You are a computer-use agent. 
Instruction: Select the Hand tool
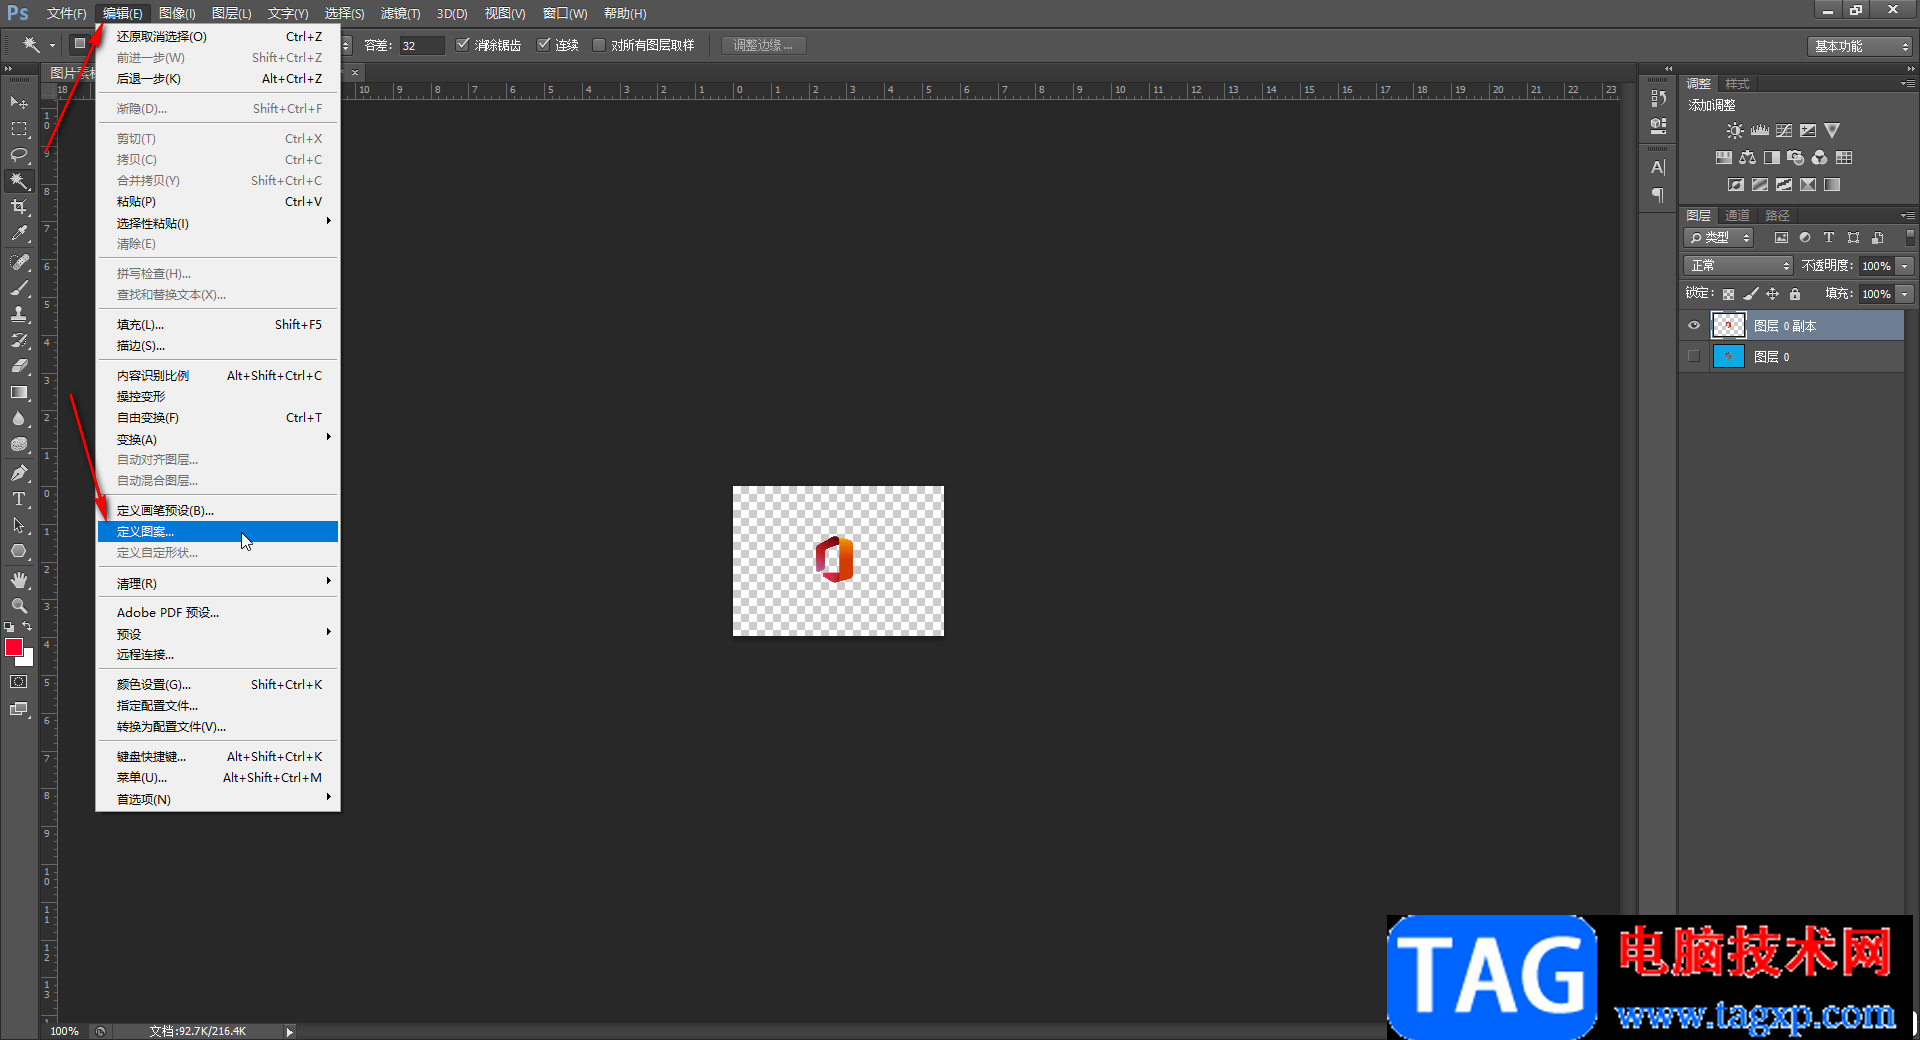pyautogui.click(x=19, y=580)
